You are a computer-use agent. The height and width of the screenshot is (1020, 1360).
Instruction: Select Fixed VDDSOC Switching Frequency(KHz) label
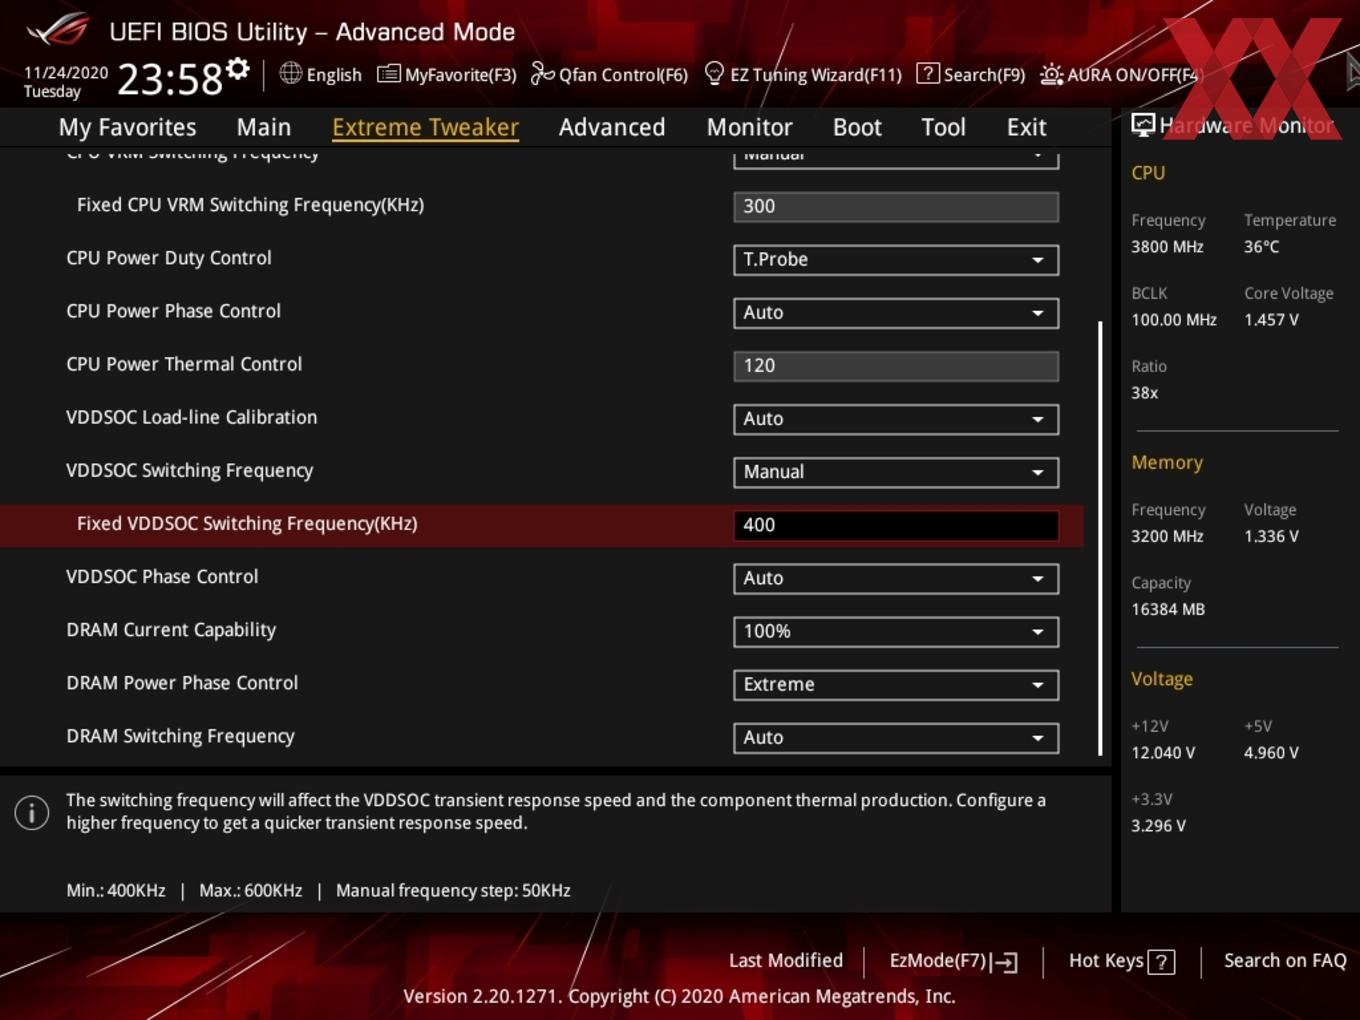click(247, 524)
